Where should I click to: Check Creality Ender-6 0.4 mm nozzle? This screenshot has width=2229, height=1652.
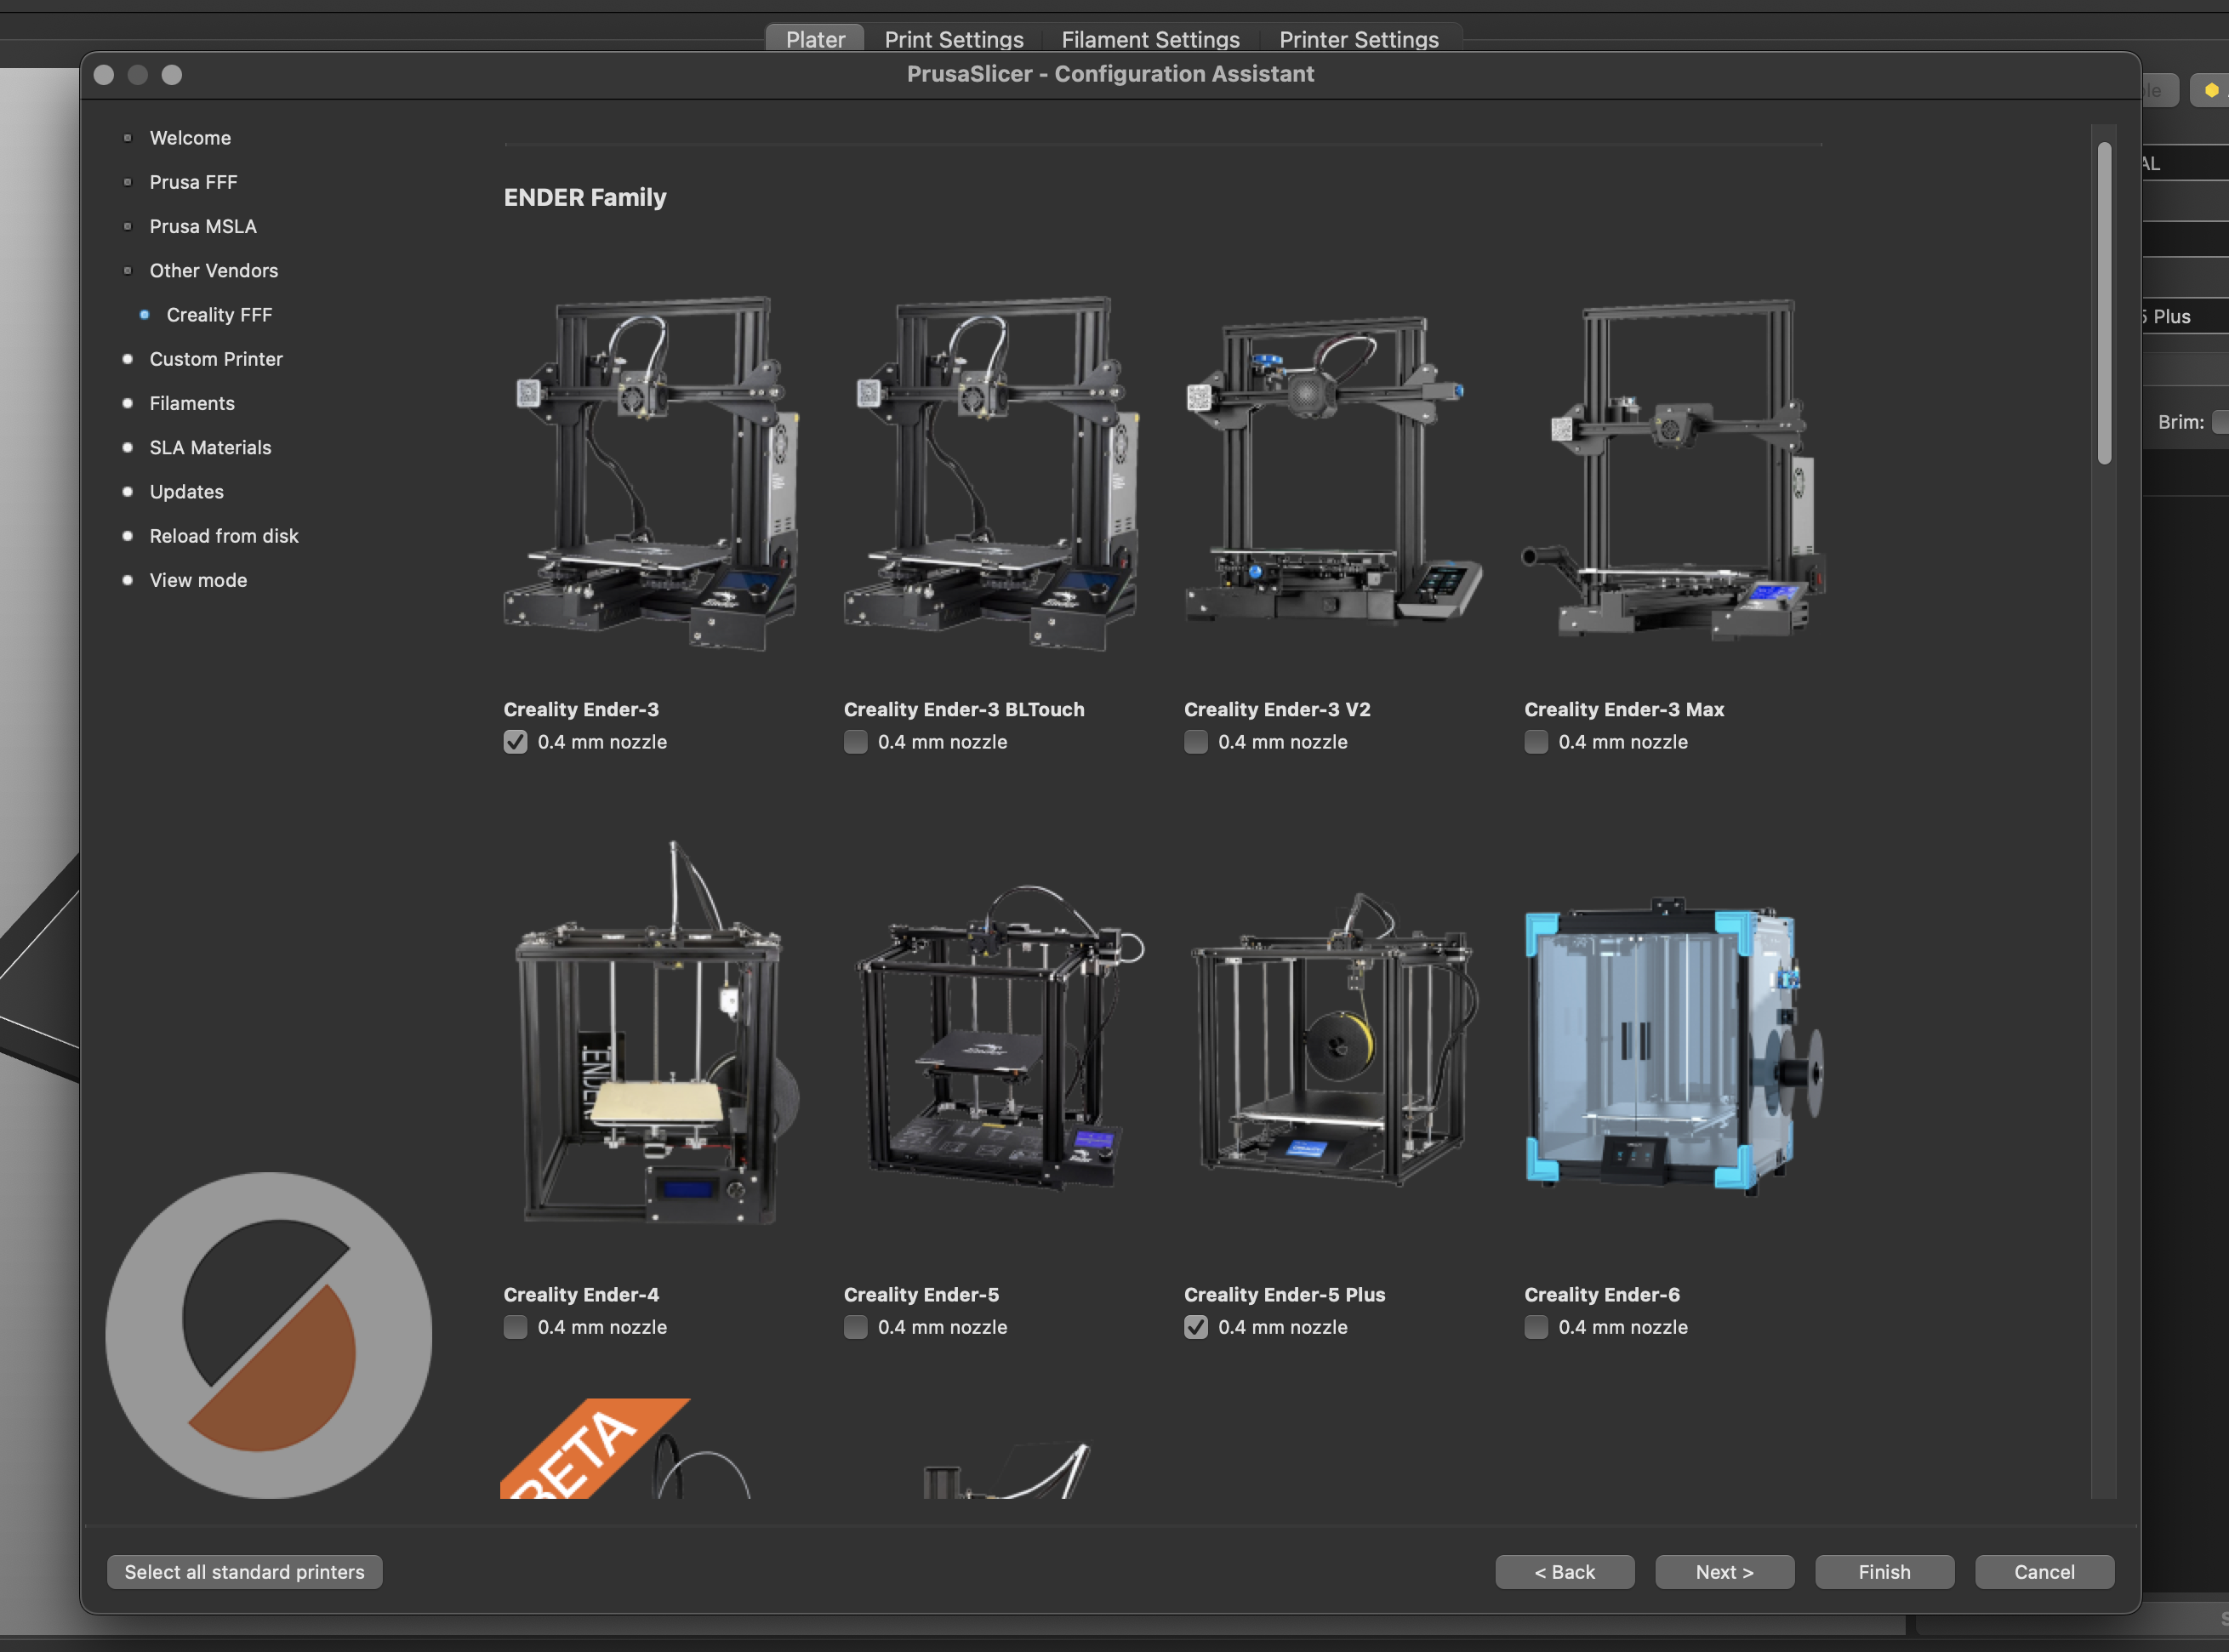[x=1536, y=1327]
